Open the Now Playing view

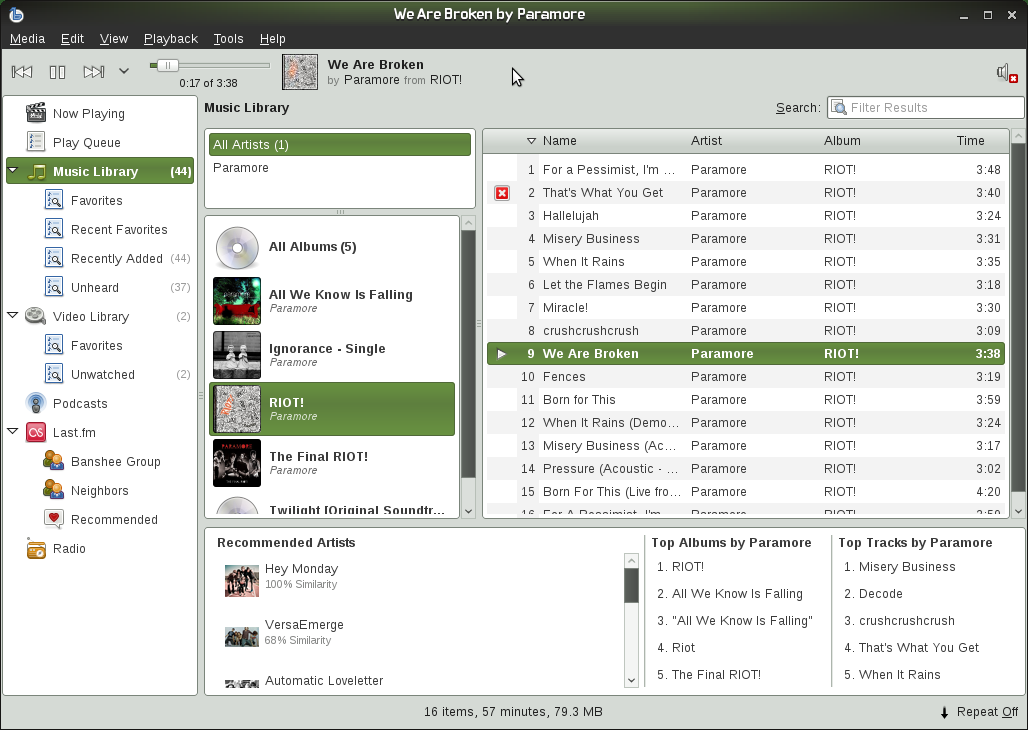point(88,114)
